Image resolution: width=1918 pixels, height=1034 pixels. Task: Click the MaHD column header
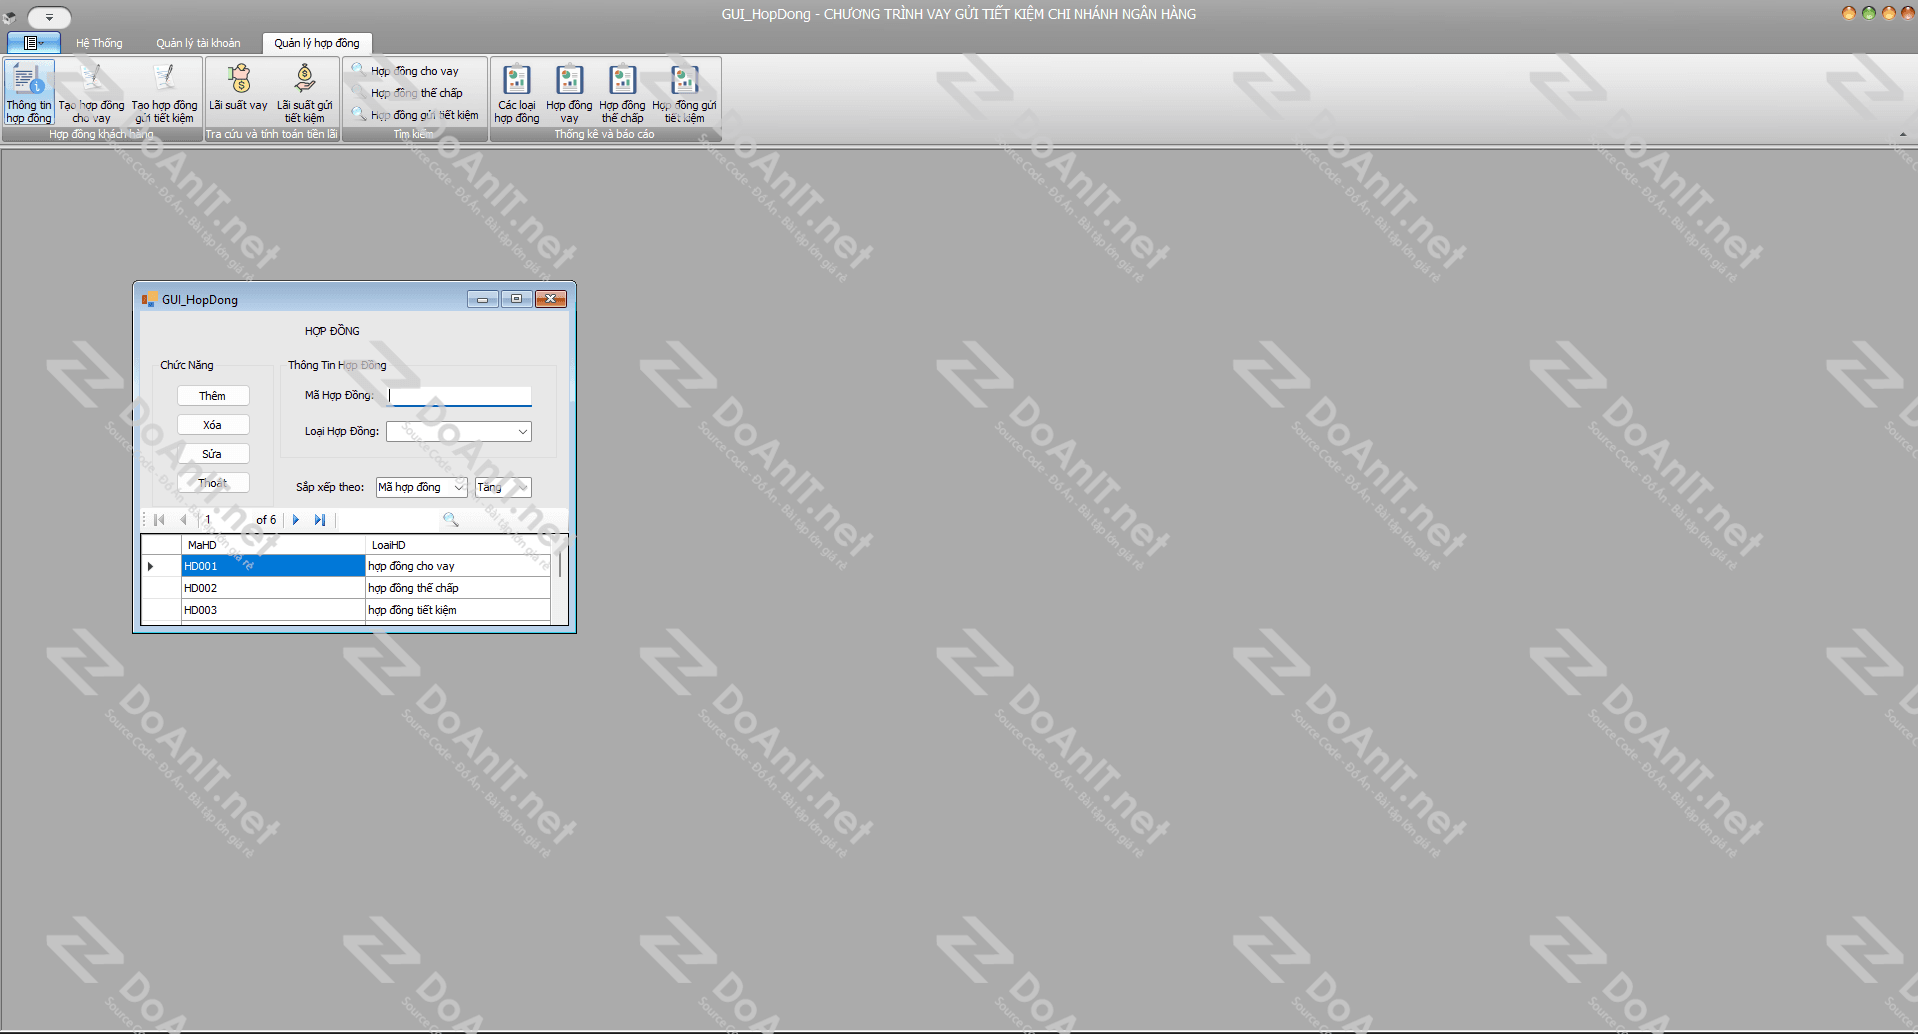pyautogui.click(x=273, y=545)
